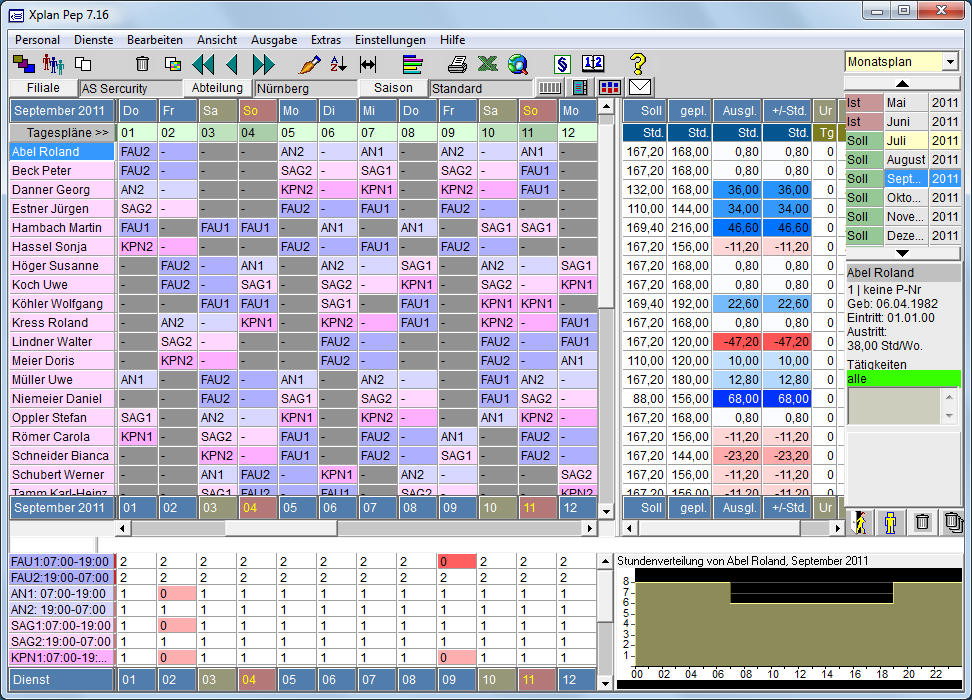This screenshot has height=700, width=972.
Task: Select employee Hambach Martin in the list
Action: point(61,228)
